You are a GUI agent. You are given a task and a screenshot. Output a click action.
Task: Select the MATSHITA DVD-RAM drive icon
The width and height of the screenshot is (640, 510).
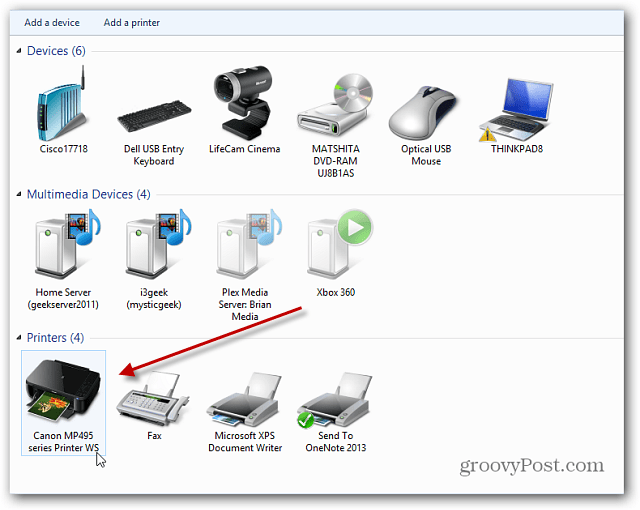336,106
